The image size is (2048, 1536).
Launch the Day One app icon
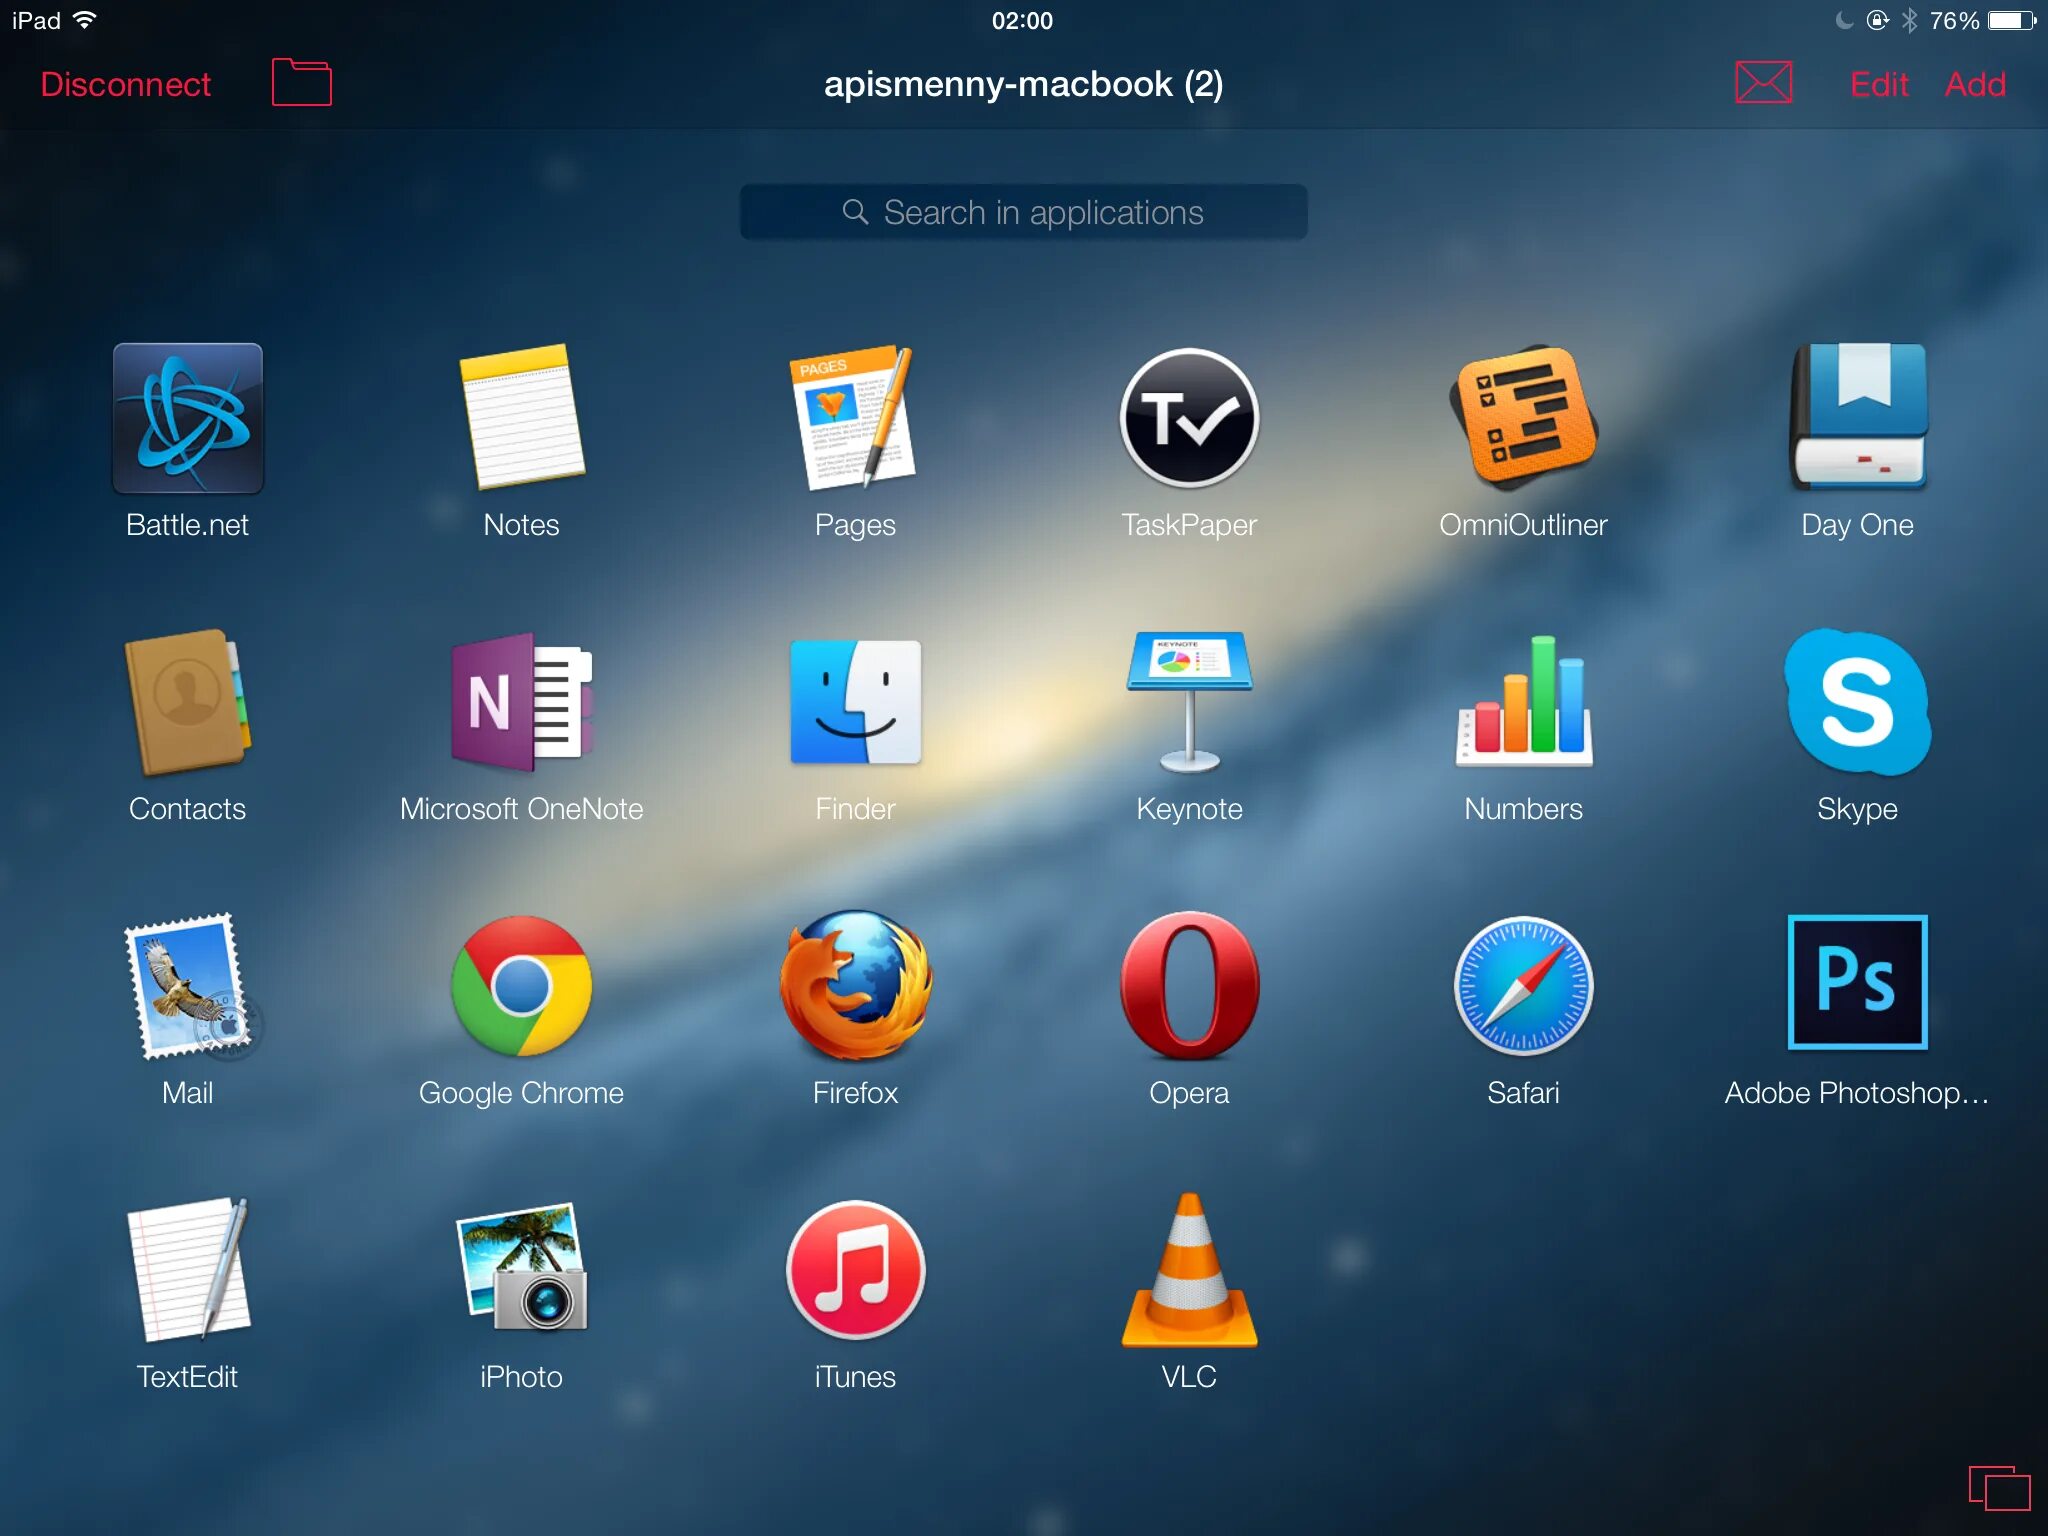point(1858,416)
